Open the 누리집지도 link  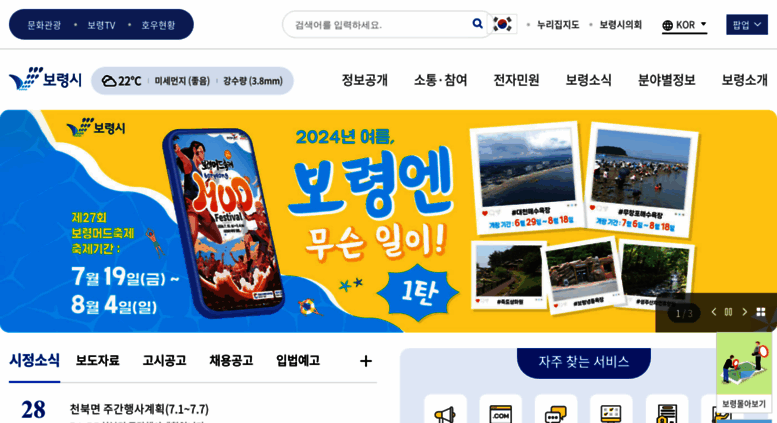pos(558,24)
